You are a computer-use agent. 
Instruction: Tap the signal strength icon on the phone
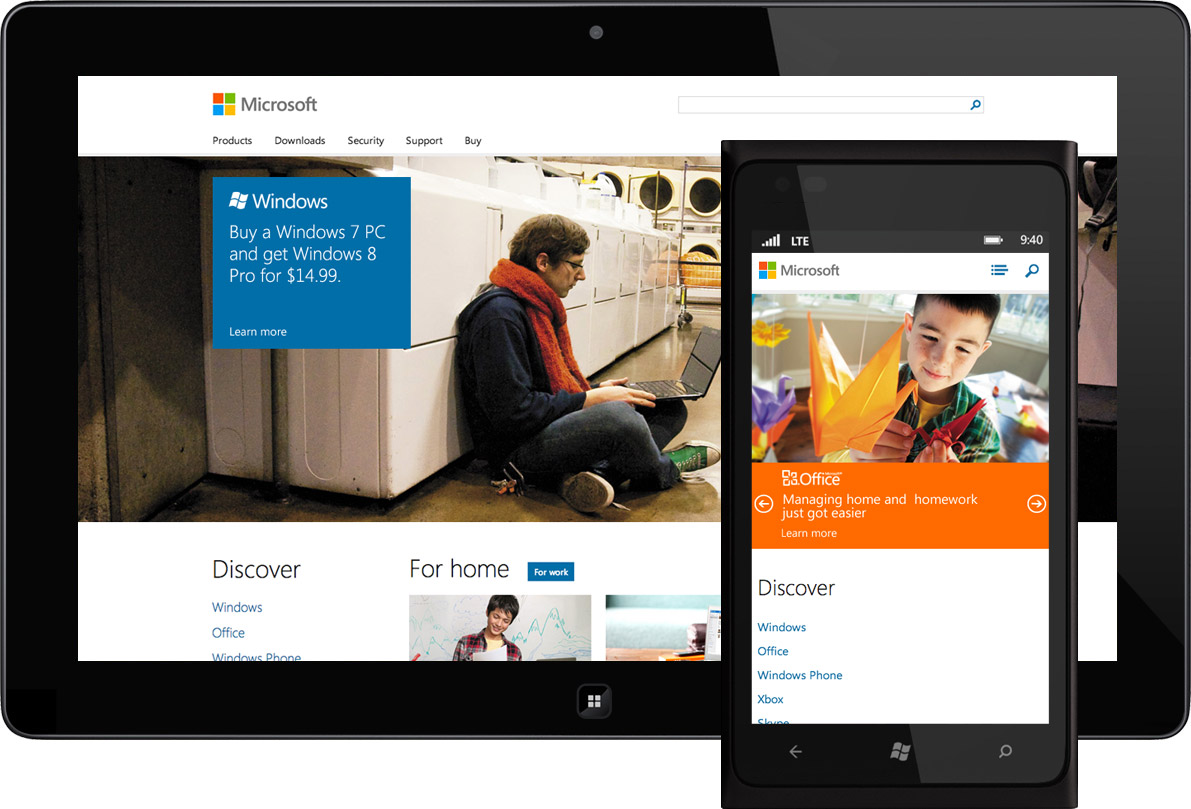tap(771, 241)
